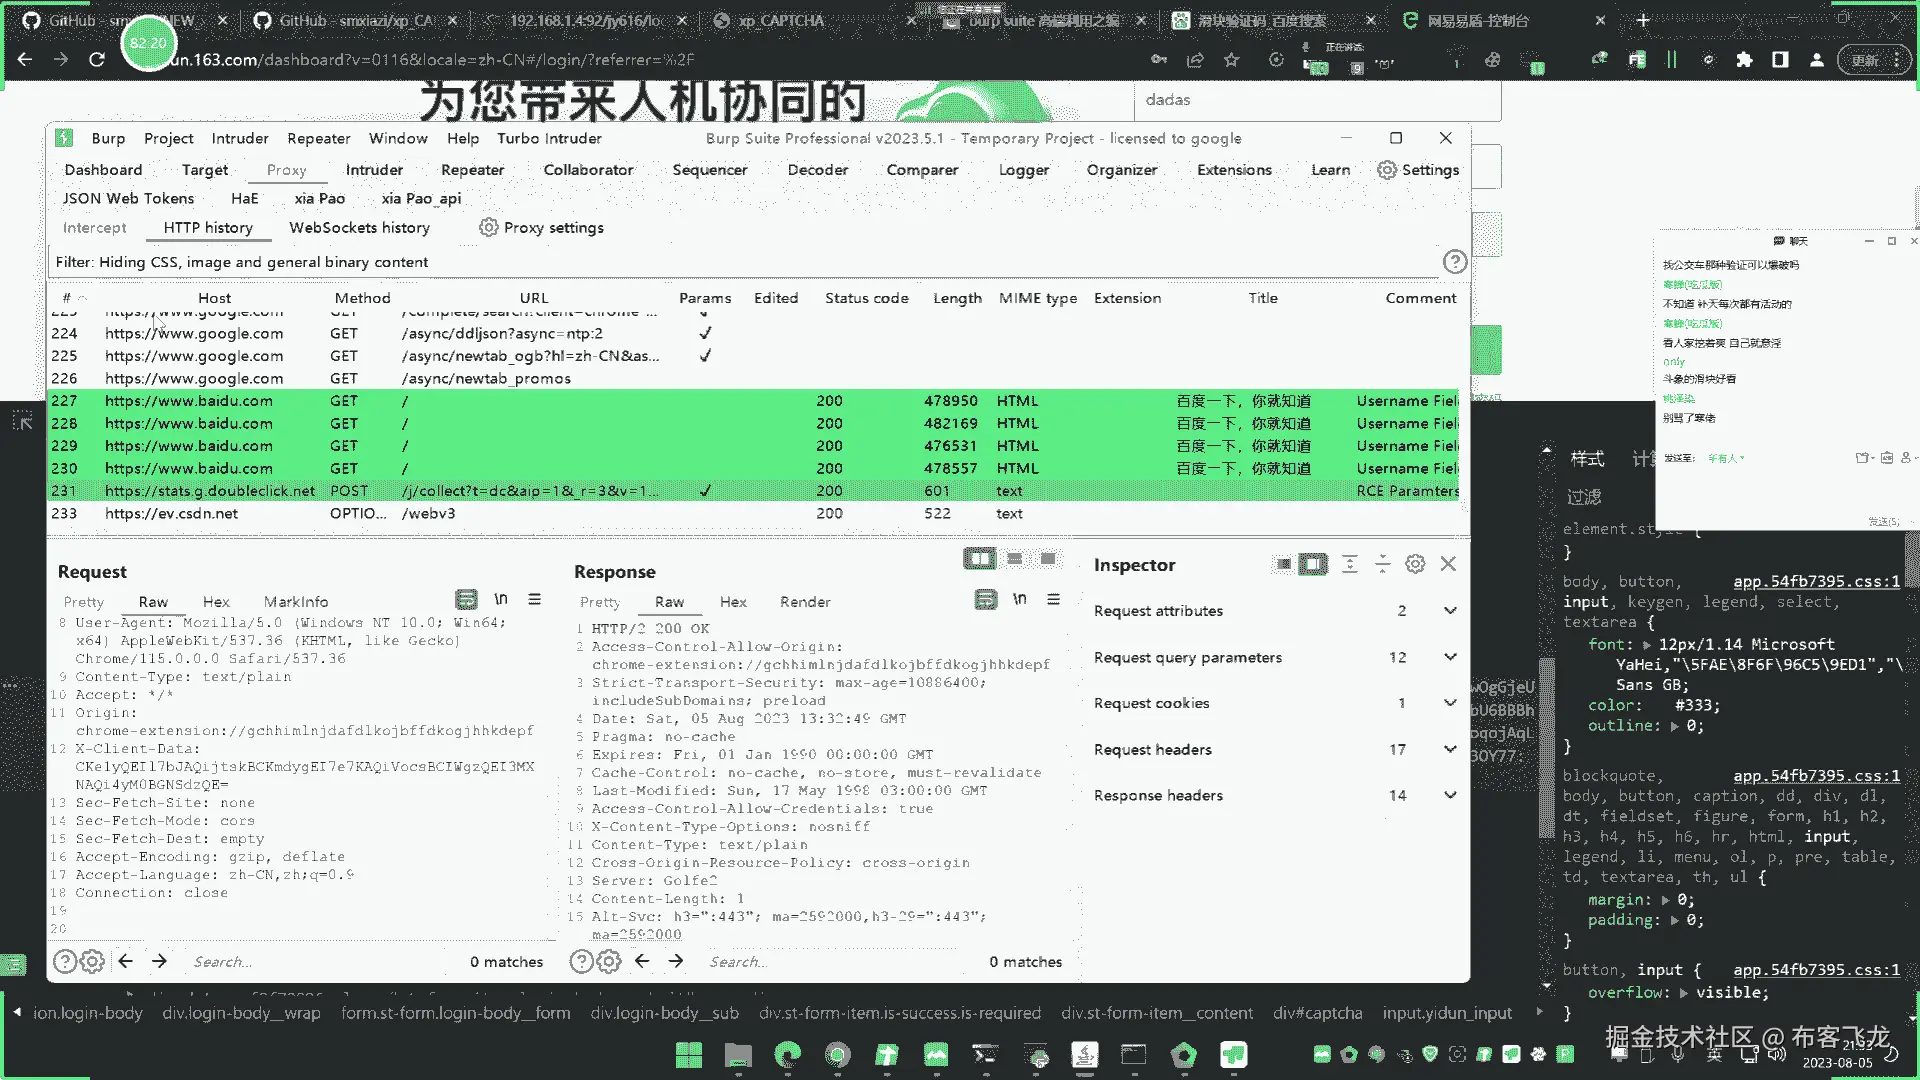Open Inspector settings gear icon
Viewport: 1920px width, 1080px height.
point(1414,564)
